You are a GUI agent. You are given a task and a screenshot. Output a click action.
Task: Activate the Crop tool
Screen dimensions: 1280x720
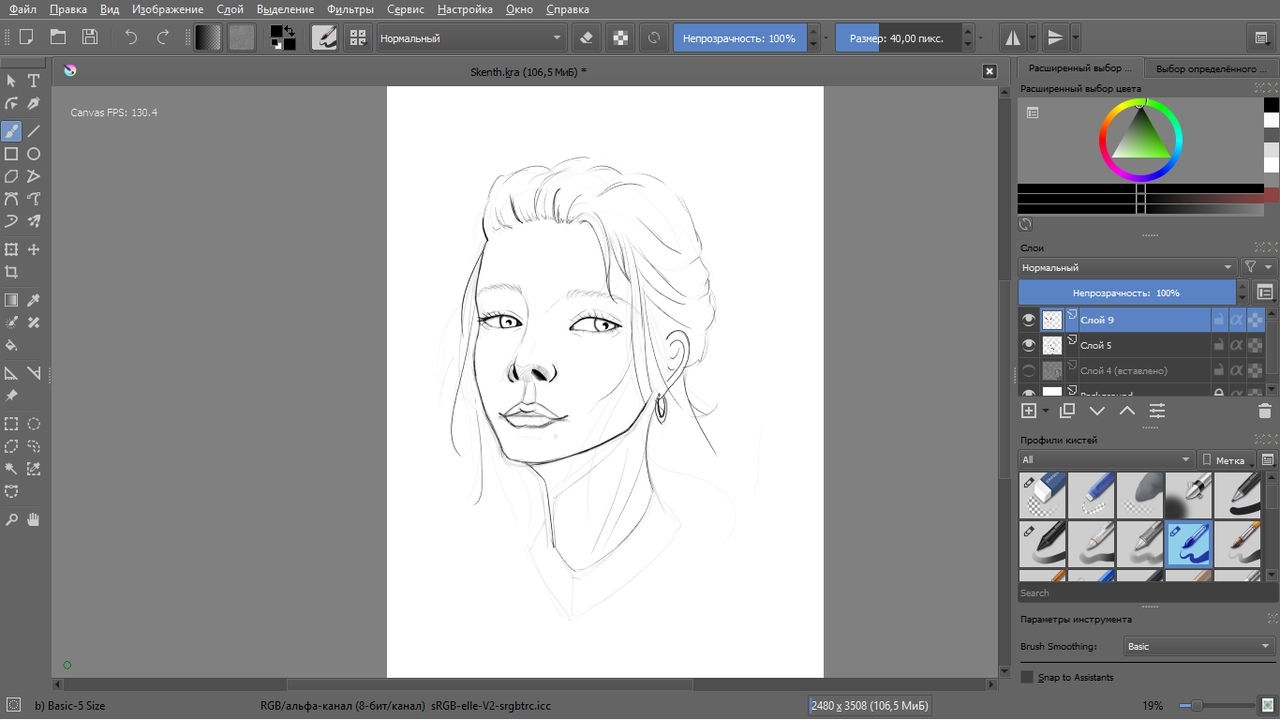pos(11,272)
